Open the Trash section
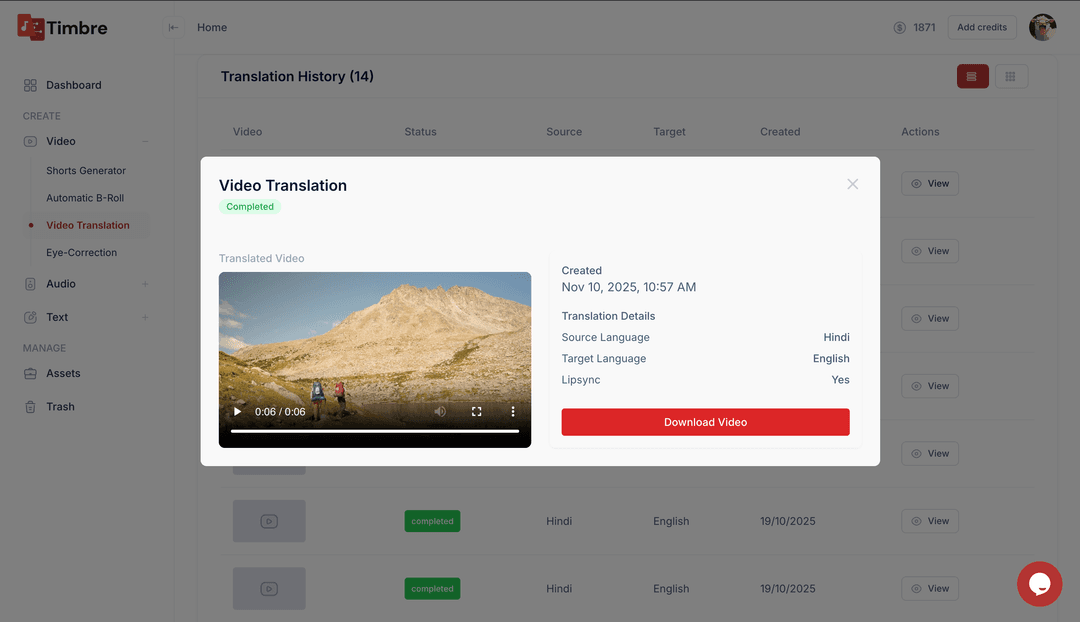Viewport: 1080px width, 622px height. (x=60, y=407)
